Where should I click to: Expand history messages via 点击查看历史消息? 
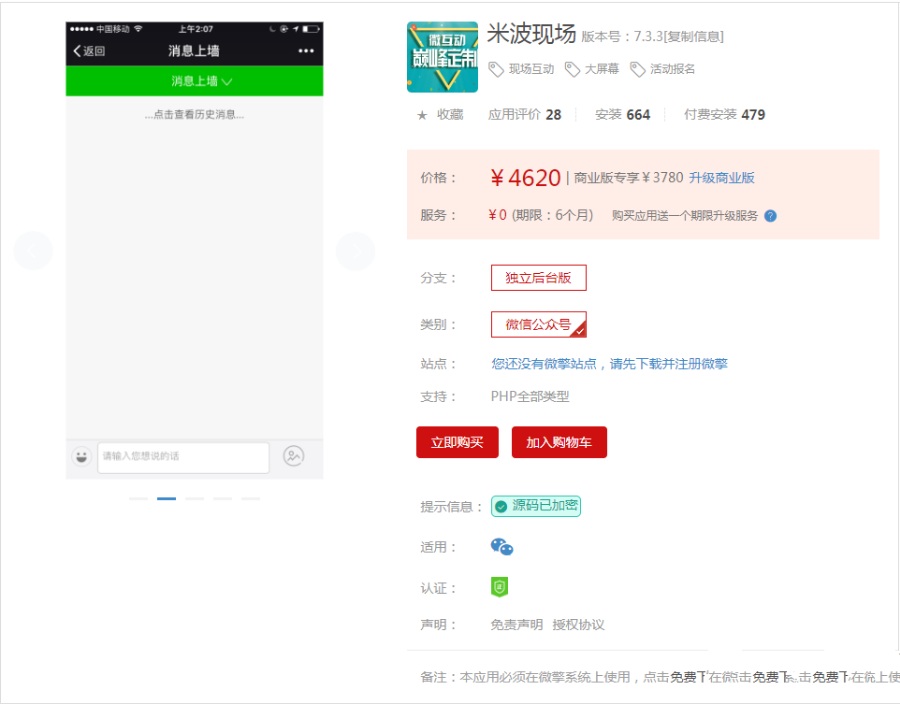pos(193,113)
